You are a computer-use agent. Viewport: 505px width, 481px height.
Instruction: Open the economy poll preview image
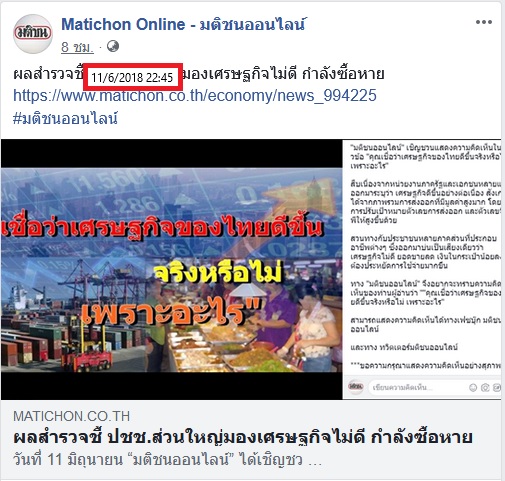(x=172, y=269)
